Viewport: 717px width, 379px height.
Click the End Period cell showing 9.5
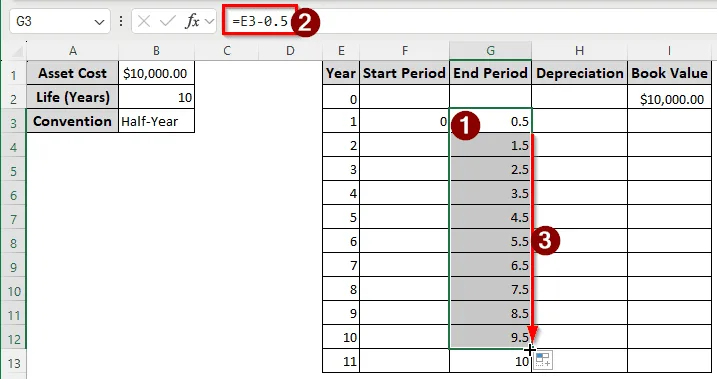tap(491, 337)
